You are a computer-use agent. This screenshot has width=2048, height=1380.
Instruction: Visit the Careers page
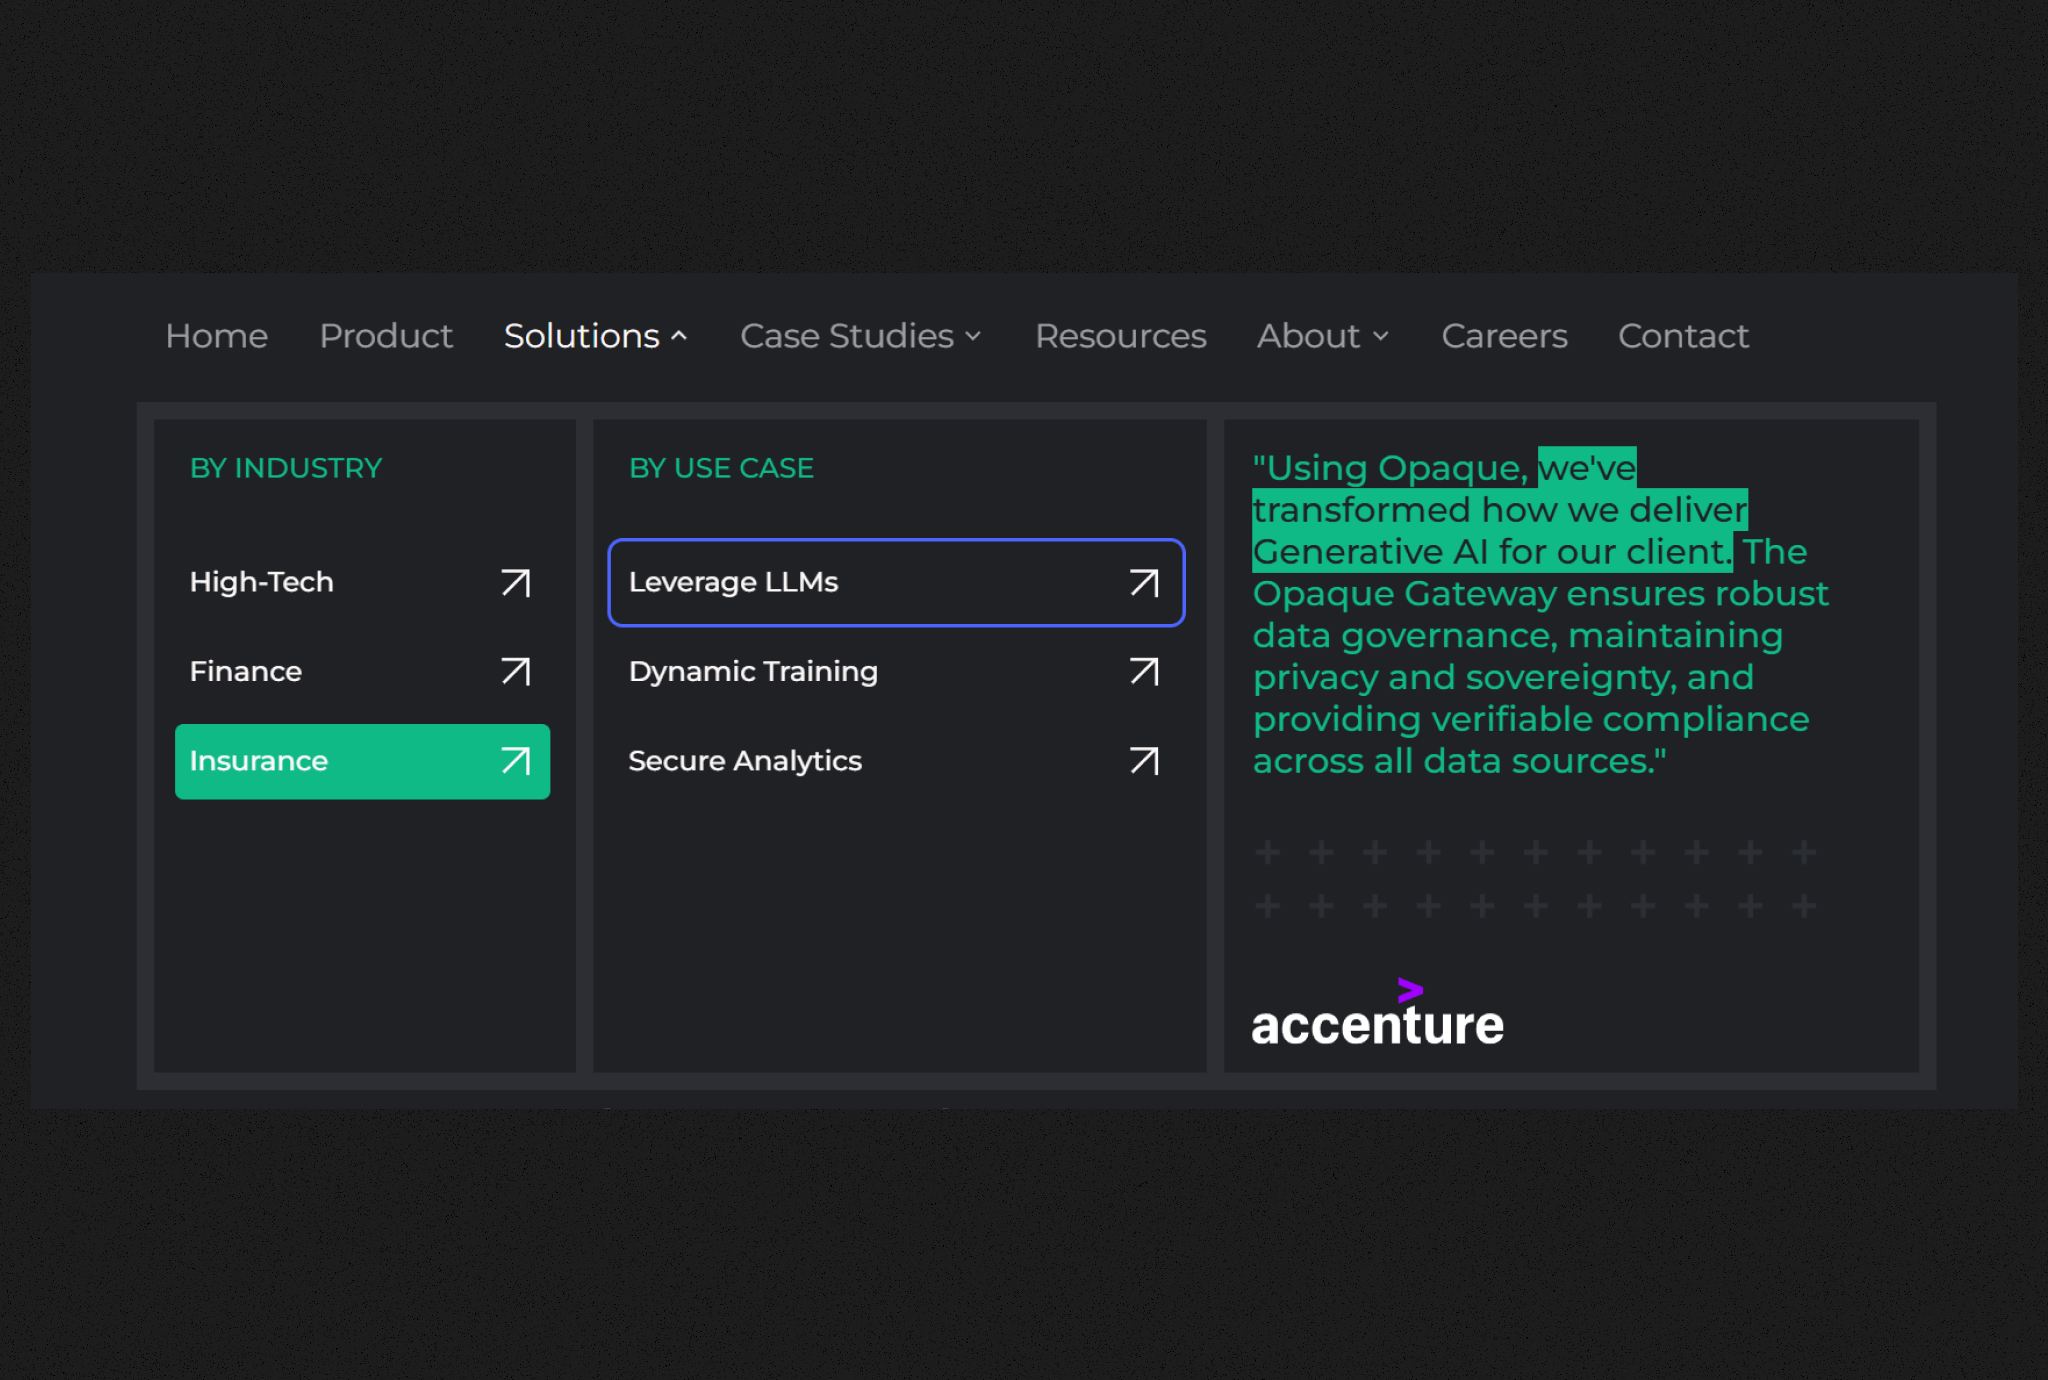coord(1504,336)
